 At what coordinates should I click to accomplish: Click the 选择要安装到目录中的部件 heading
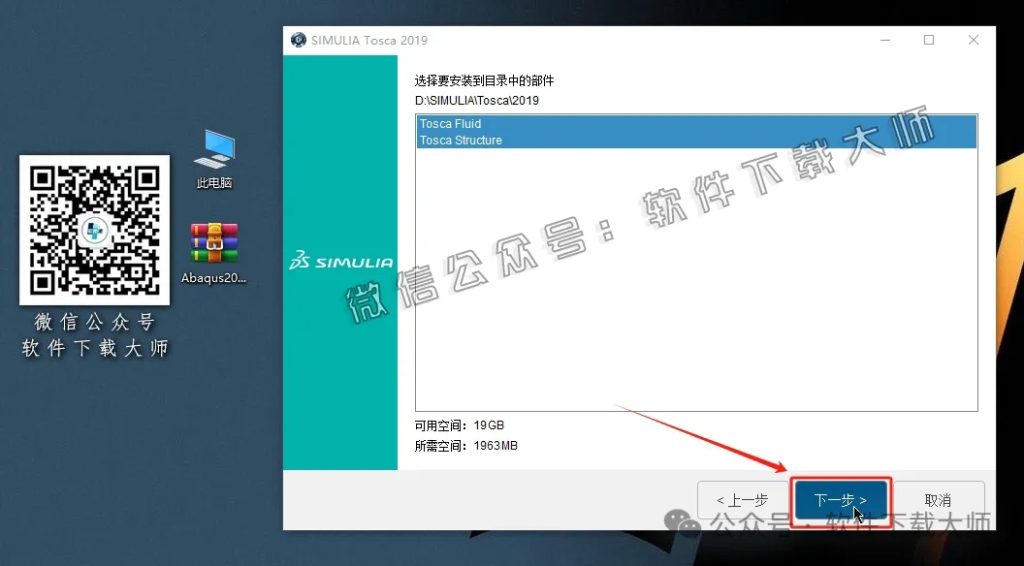484,81
